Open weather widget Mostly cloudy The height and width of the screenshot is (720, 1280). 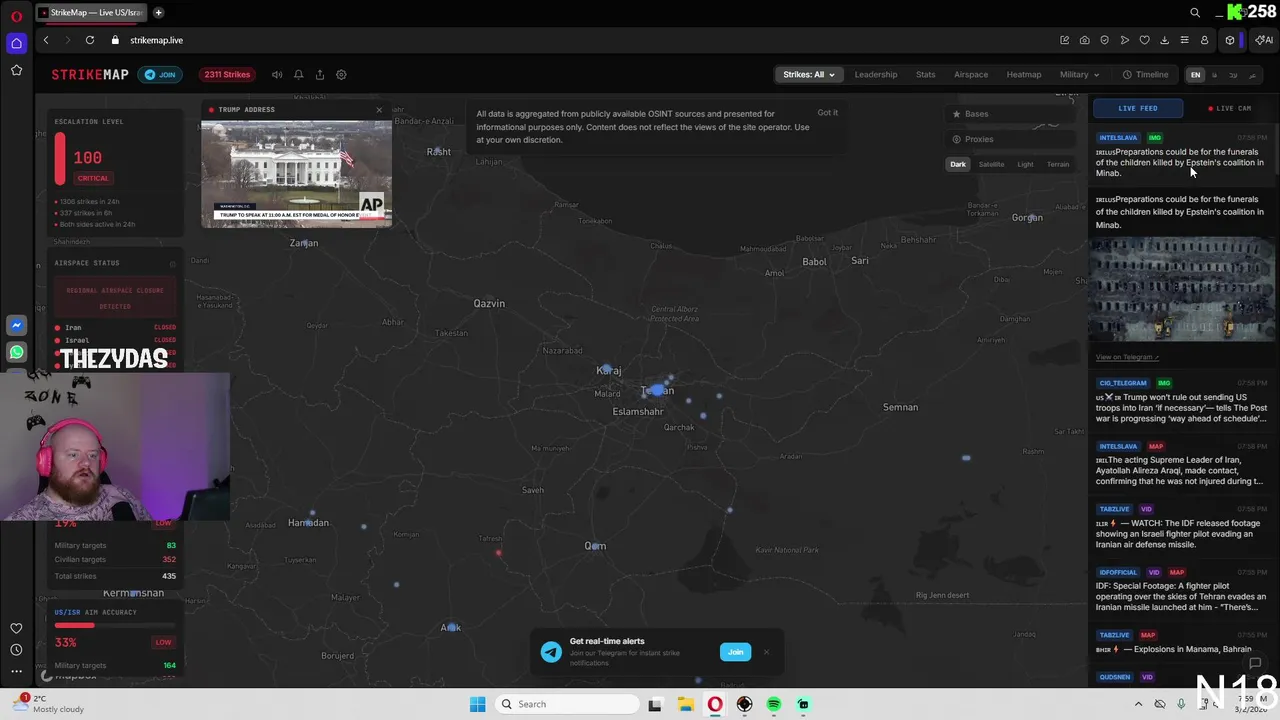[x=50, y=704]
